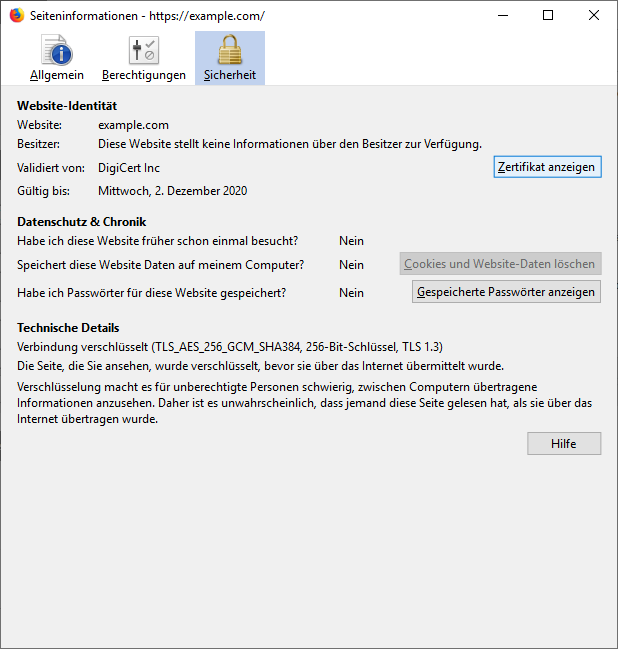Click the 'Validiert von:' label

tap(51, 168)
